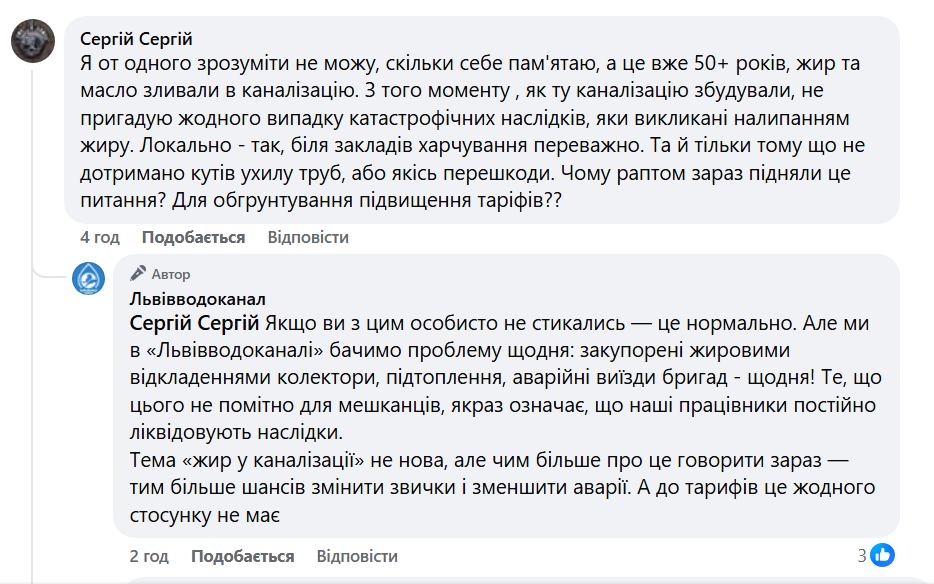
Task: Click the Автор badge label
Action: click(171, 274)
